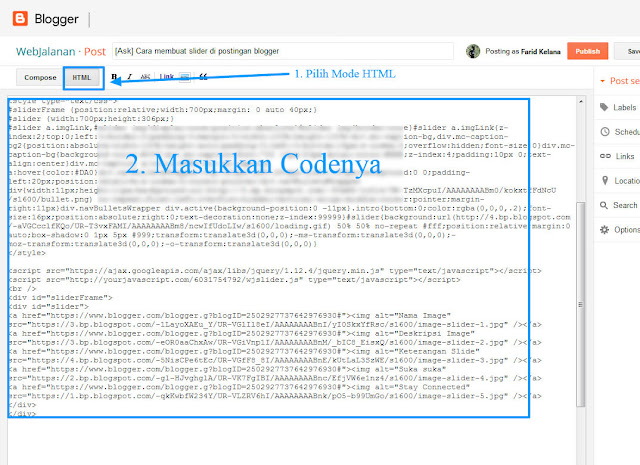Click the wjslider.js script line
This screenshot has height=465, width=640.
(x=235, y=280)
